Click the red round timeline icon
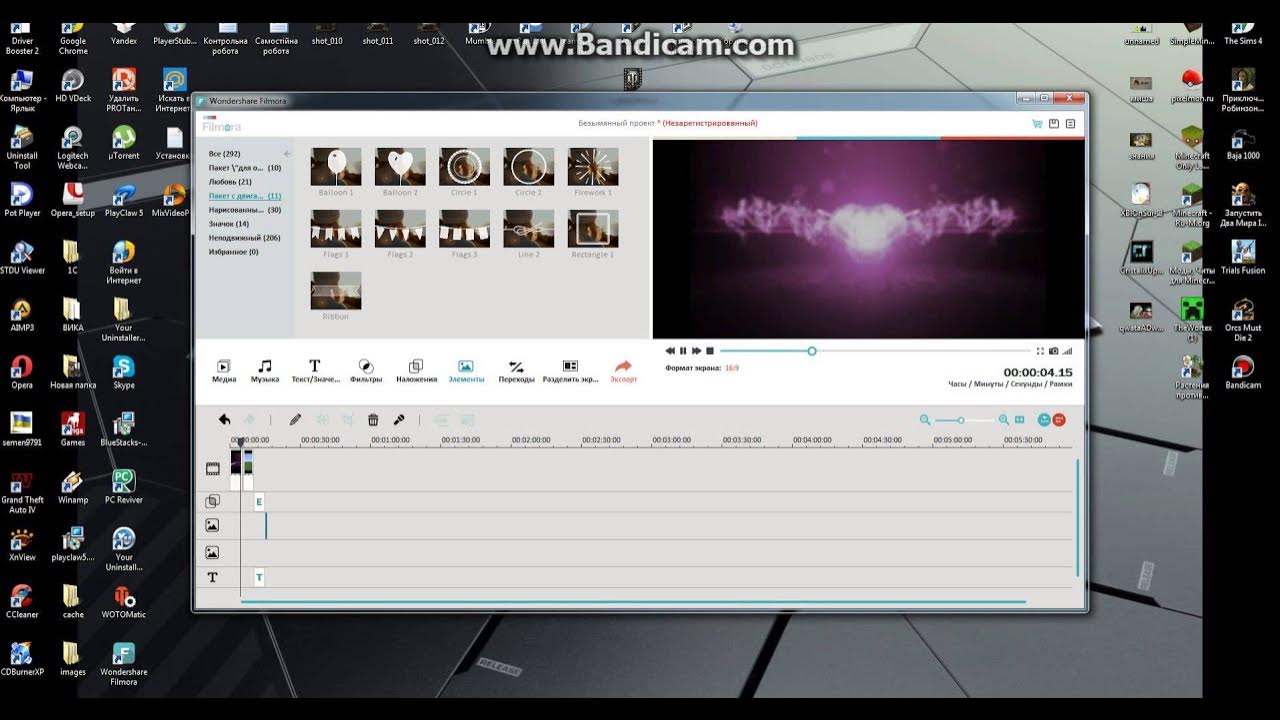 point(1059,420)
